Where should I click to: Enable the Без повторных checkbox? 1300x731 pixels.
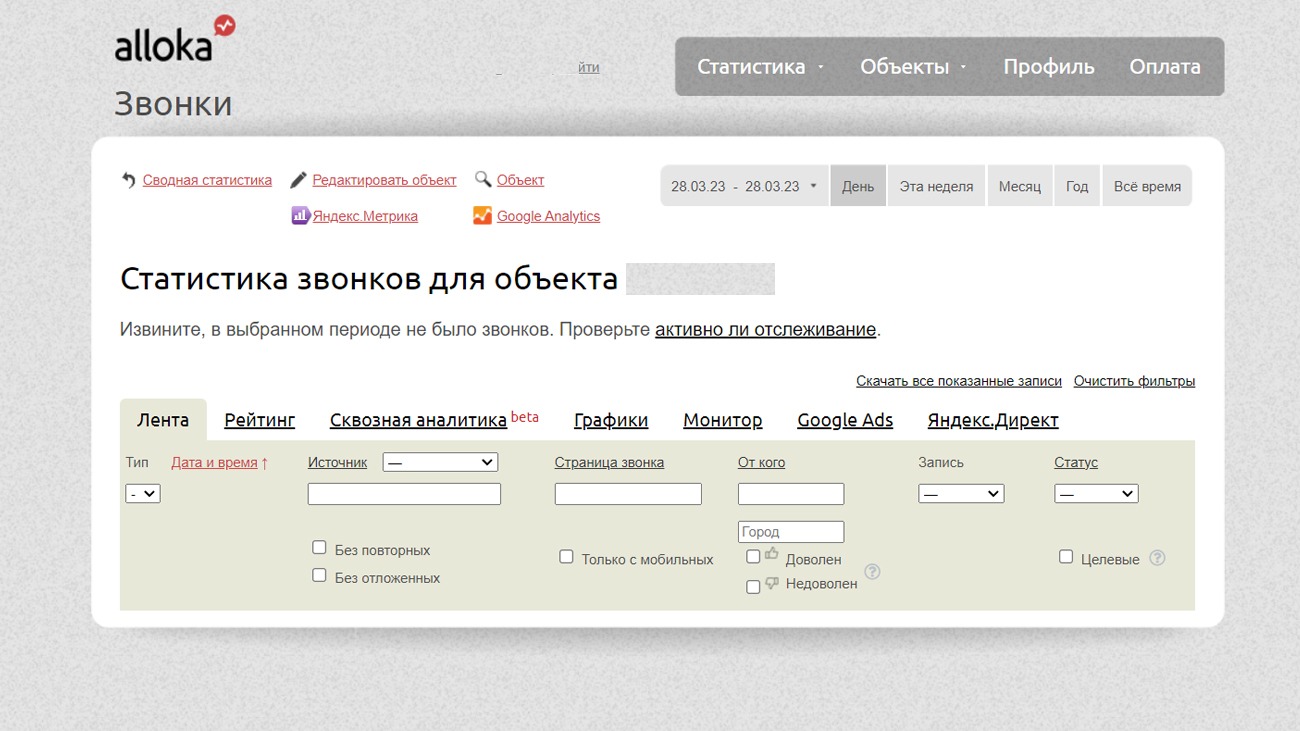[319, 548]
